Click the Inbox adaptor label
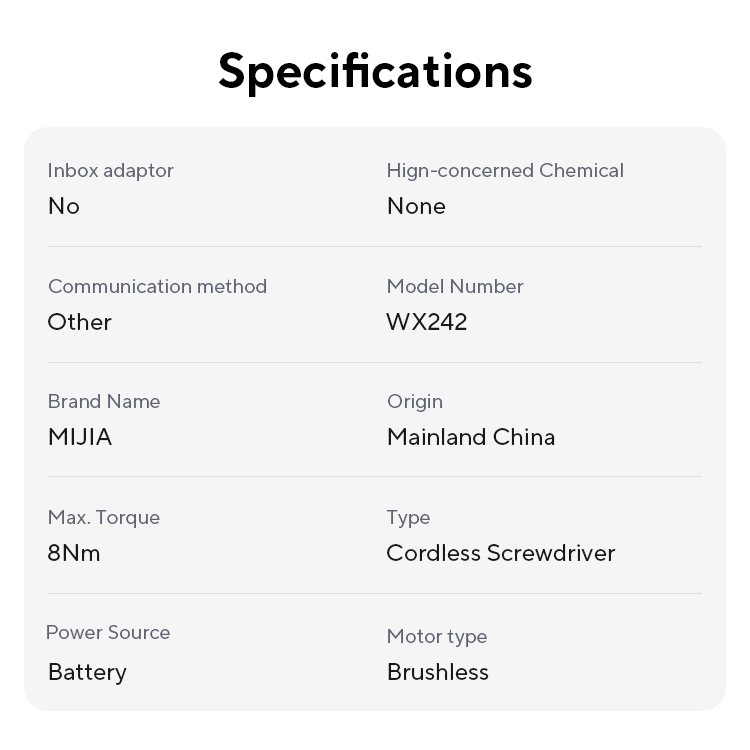The height and width of the screenshot is (750, 750). pos(110,170)
